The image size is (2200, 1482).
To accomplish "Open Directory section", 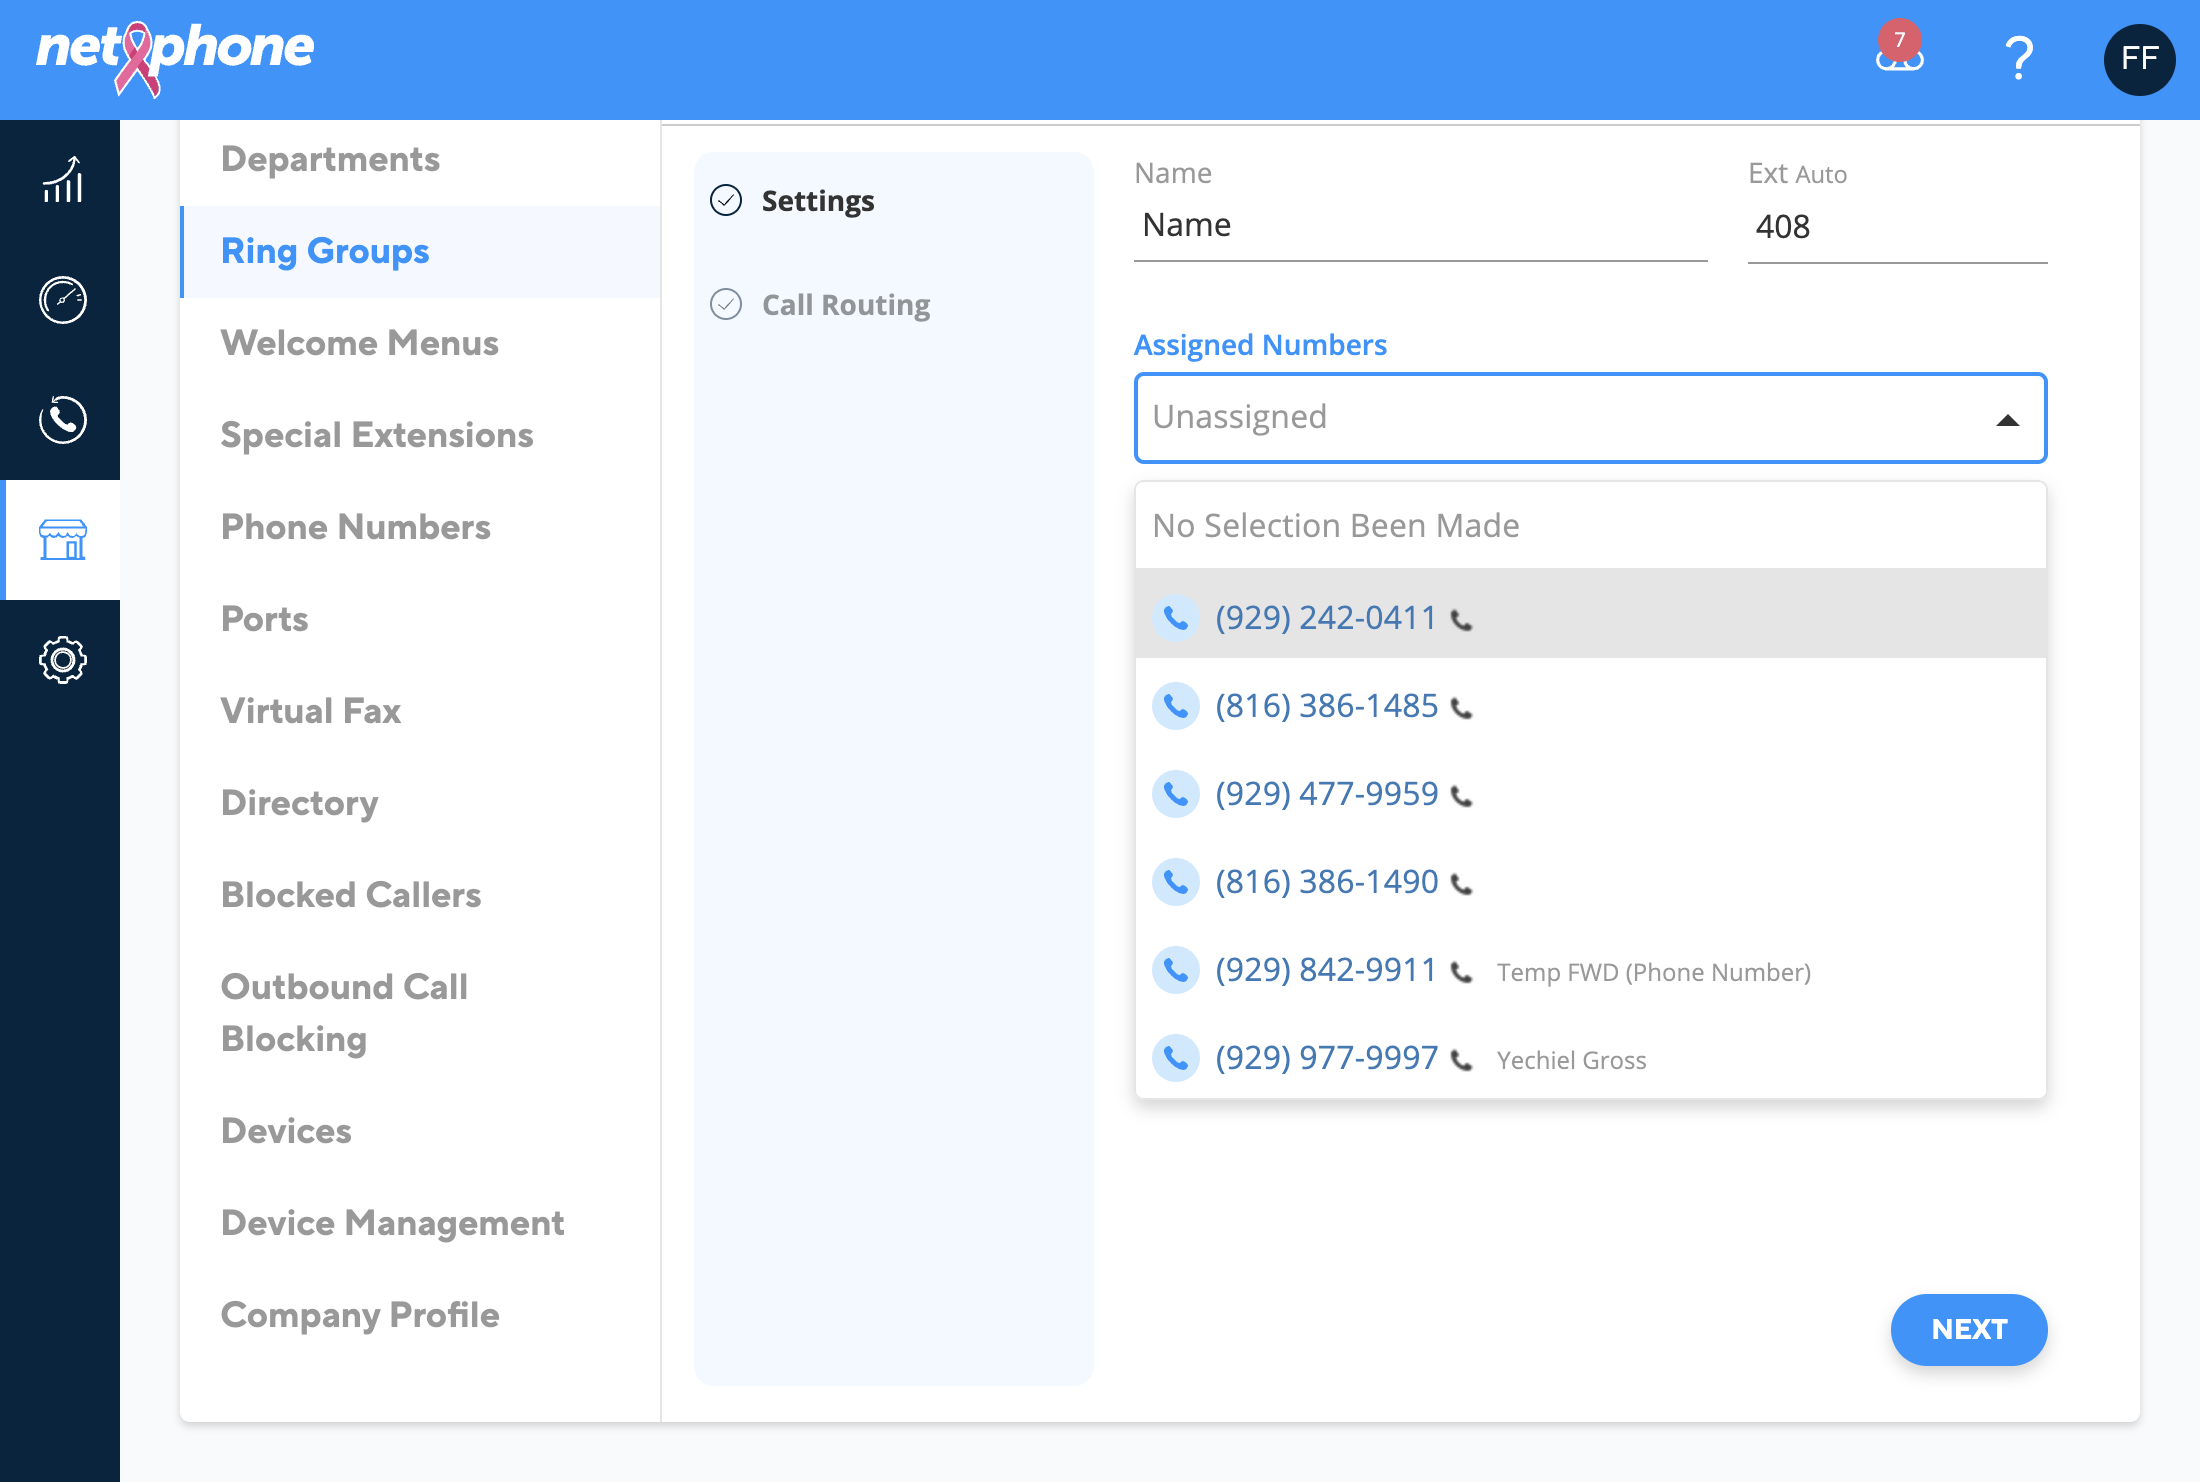I will click(300, 803).
